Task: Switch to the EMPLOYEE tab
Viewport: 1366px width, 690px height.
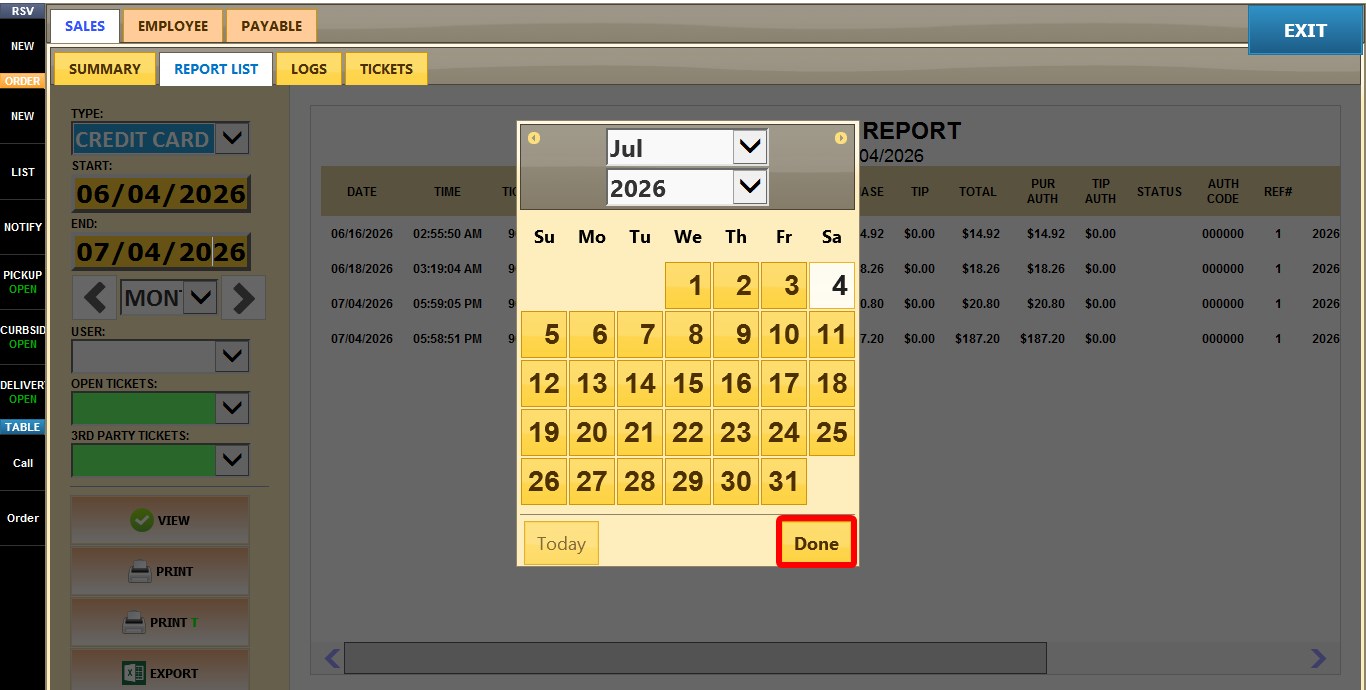Action: (x=173, y=26)
